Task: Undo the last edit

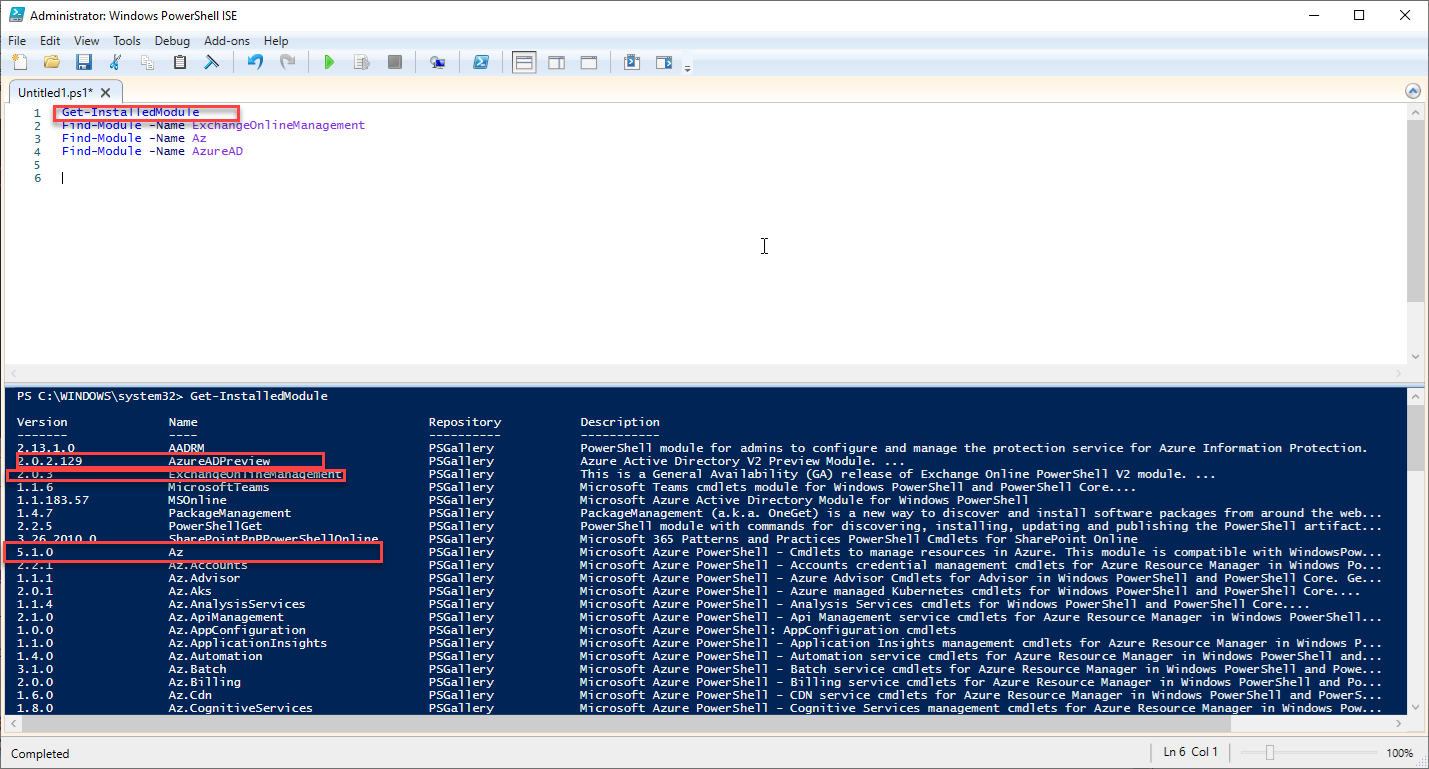Action: point(255,63)
